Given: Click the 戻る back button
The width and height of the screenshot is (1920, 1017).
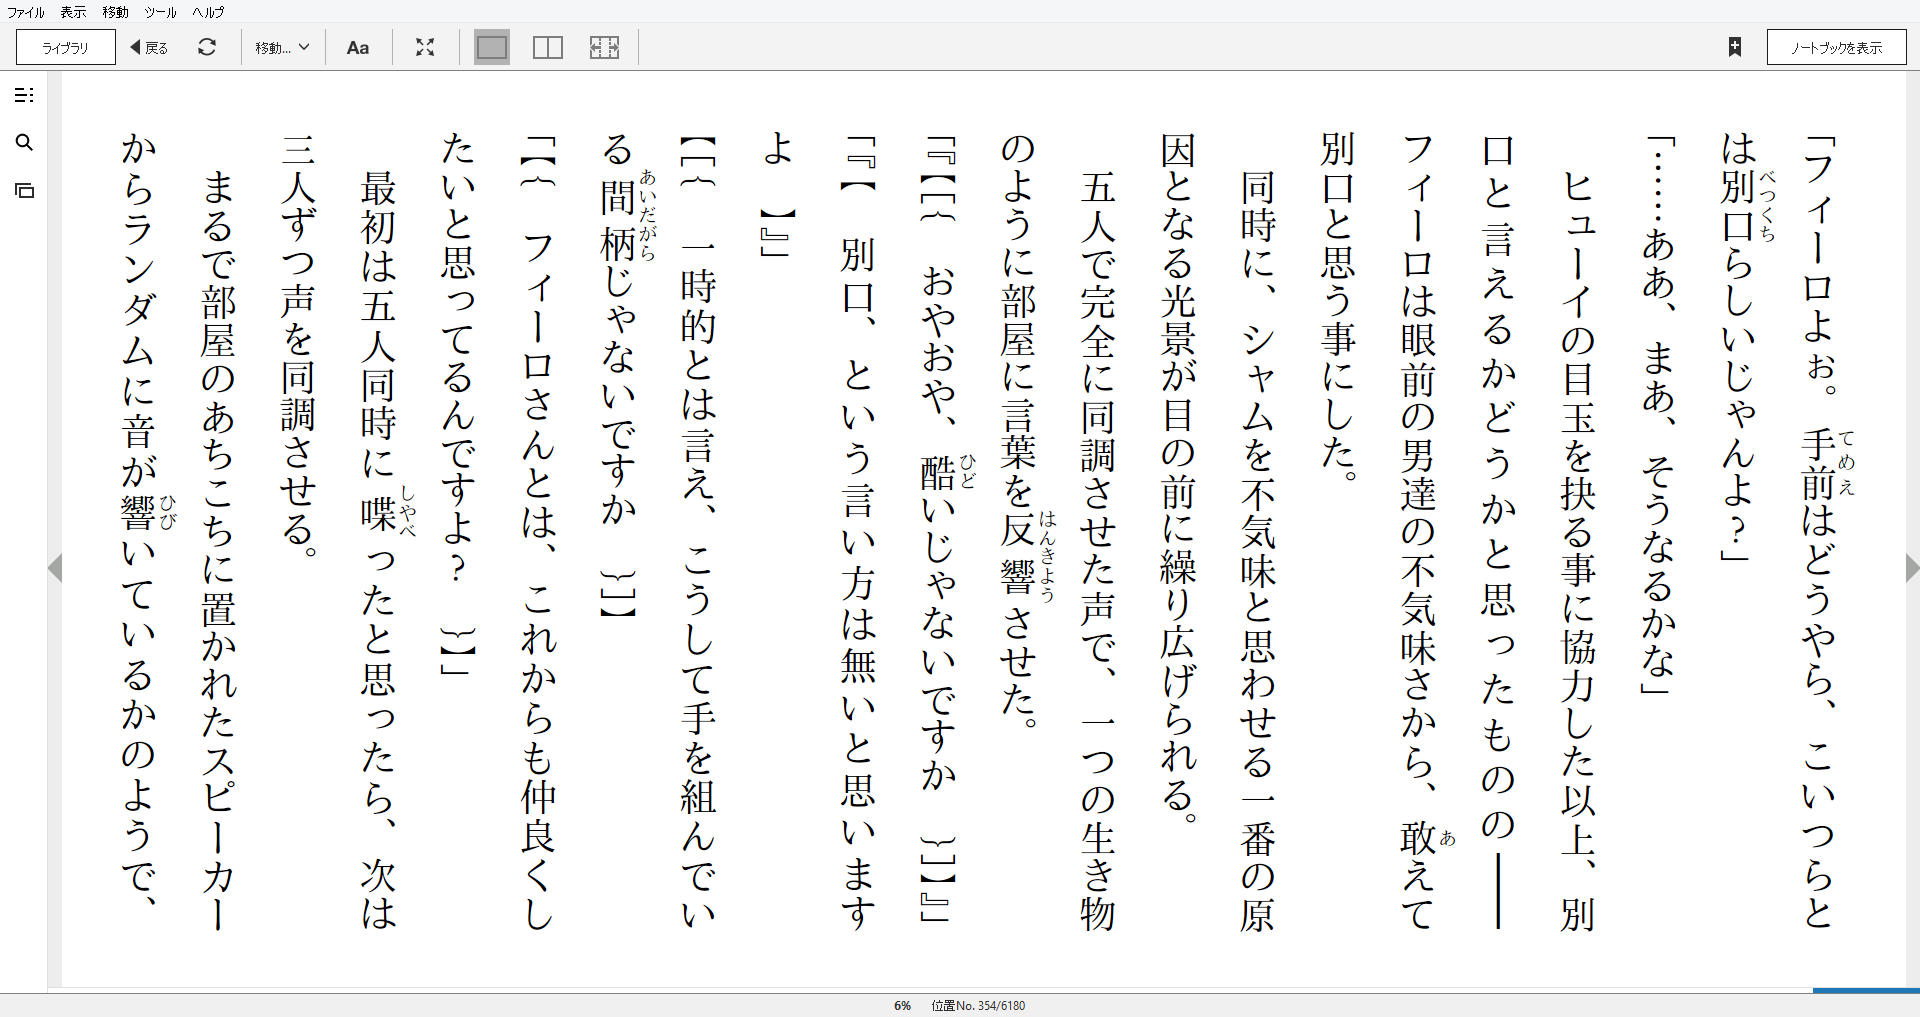Looking at the screenshot, I should [x=149, y=47].
